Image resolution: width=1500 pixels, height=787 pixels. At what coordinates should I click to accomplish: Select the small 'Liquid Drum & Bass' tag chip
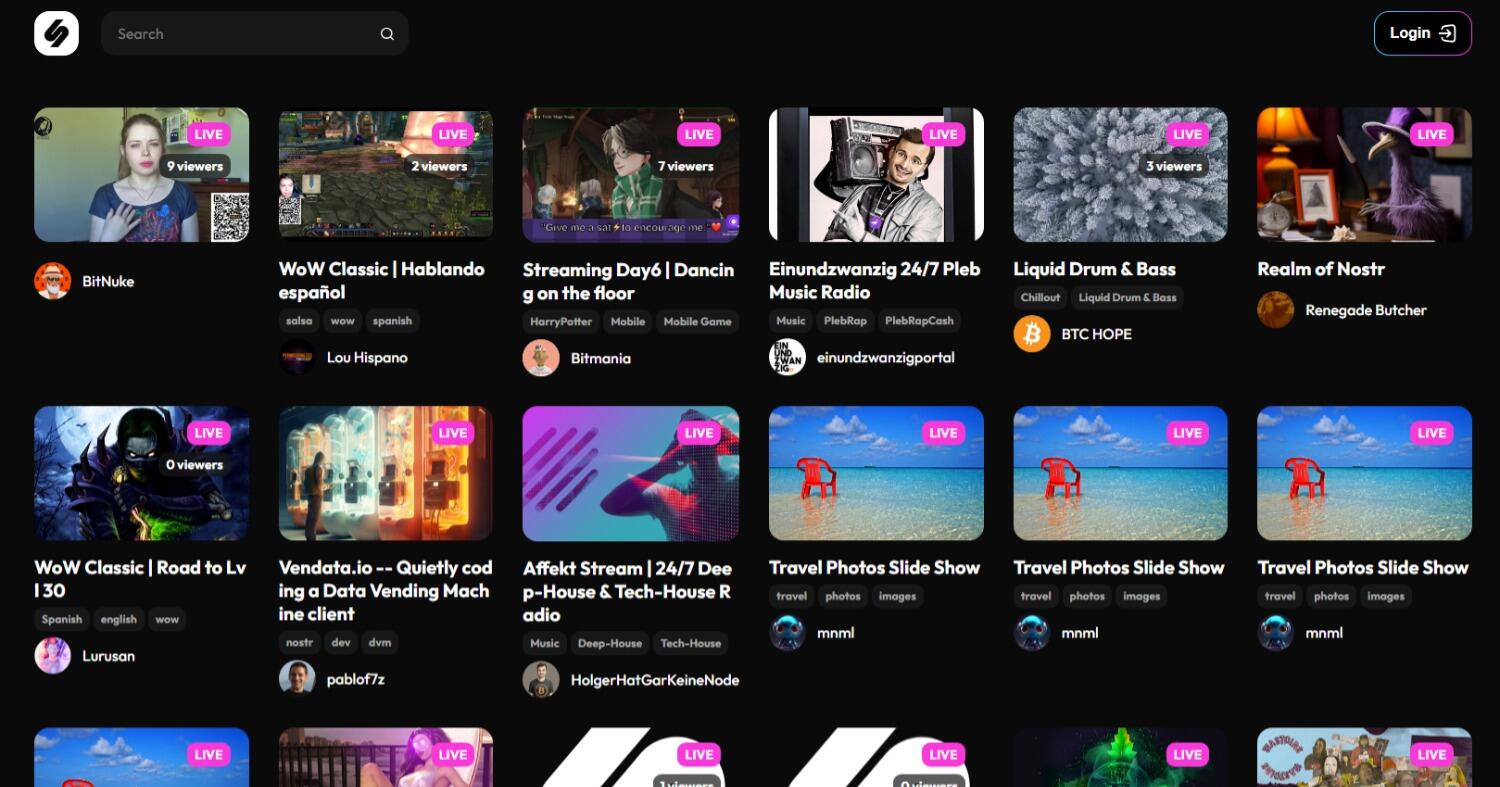click(1128, 297)
